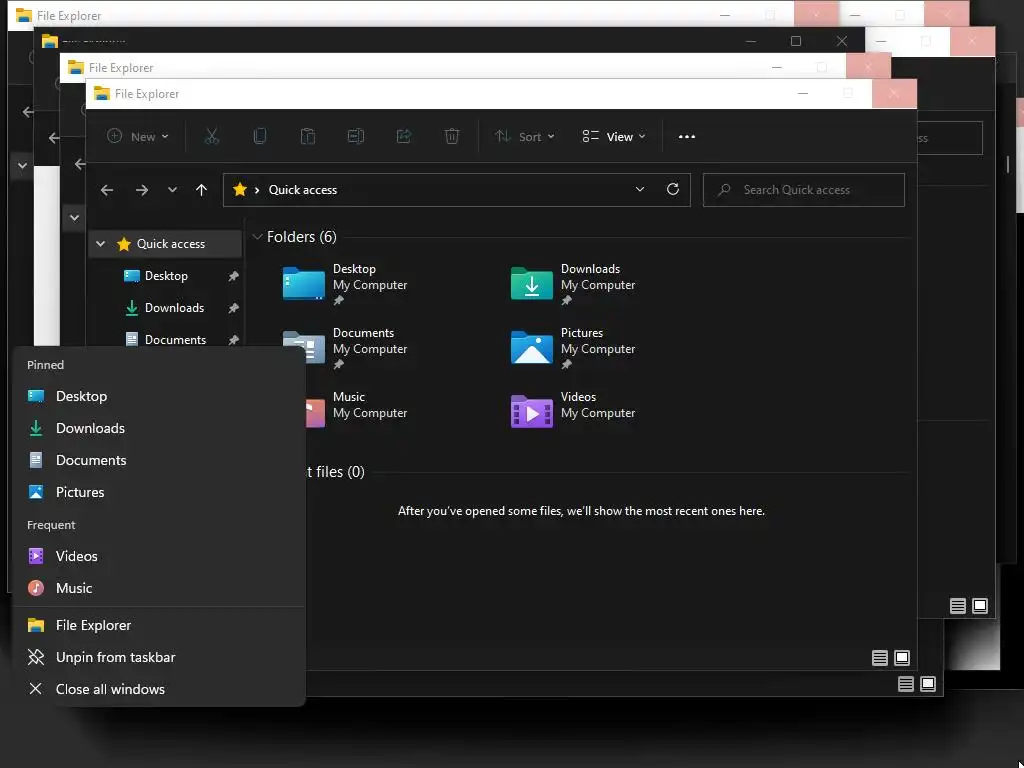
Task: Click the Paste clipboard icon in toolbar
Action: click(x=308, y=136)
